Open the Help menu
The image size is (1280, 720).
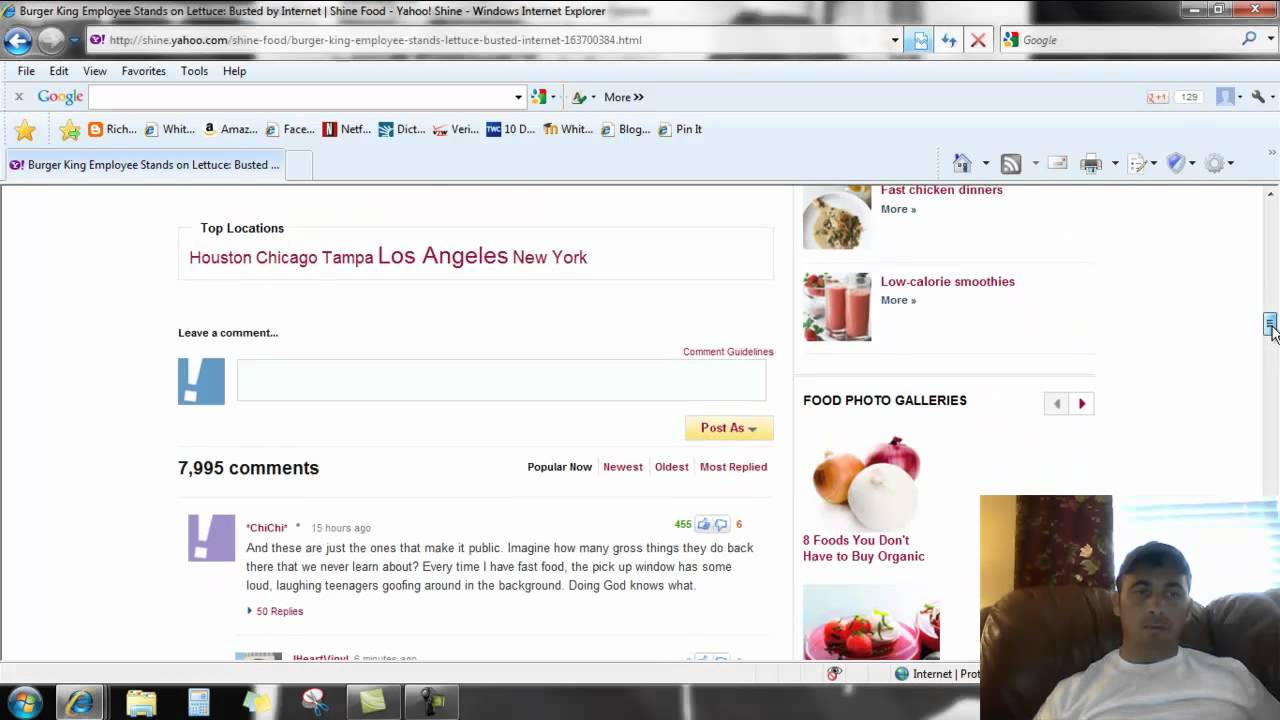click(234, 71)
